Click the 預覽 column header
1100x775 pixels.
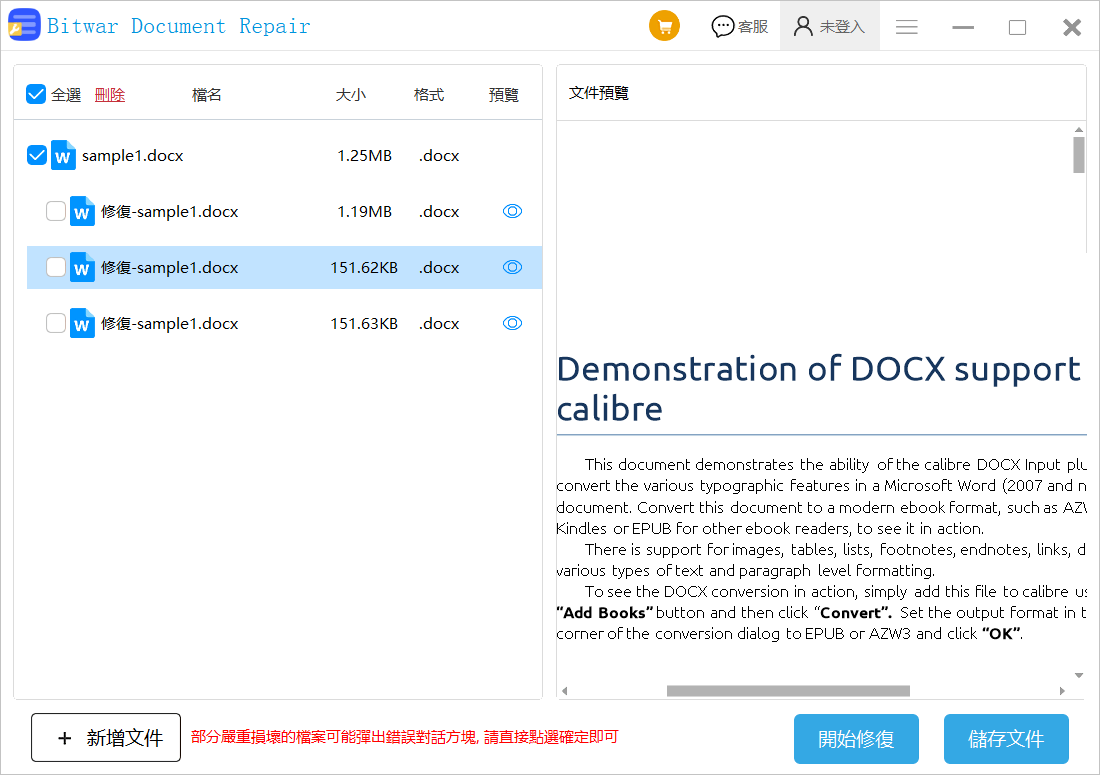504,95
